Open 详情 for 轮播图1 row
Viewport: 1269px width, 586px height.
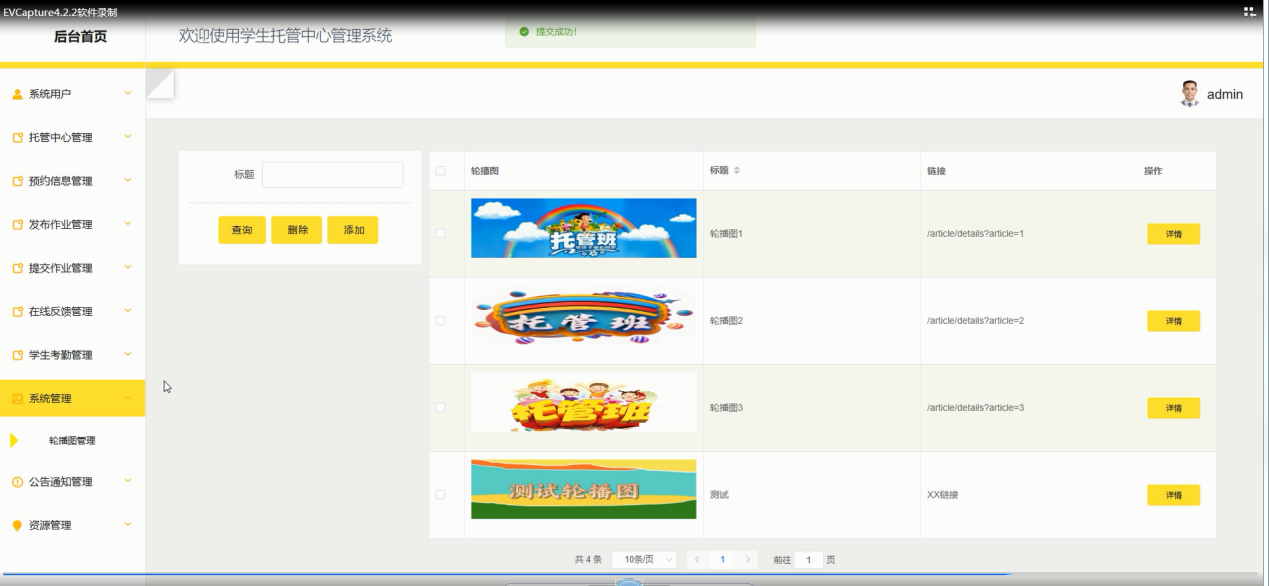[1173, 234]
